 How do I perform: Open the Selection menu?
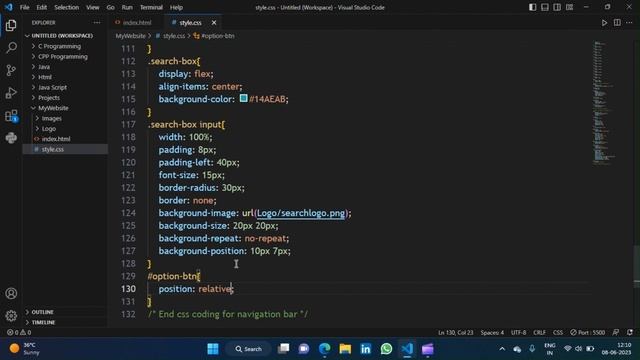tap(67, 7)
